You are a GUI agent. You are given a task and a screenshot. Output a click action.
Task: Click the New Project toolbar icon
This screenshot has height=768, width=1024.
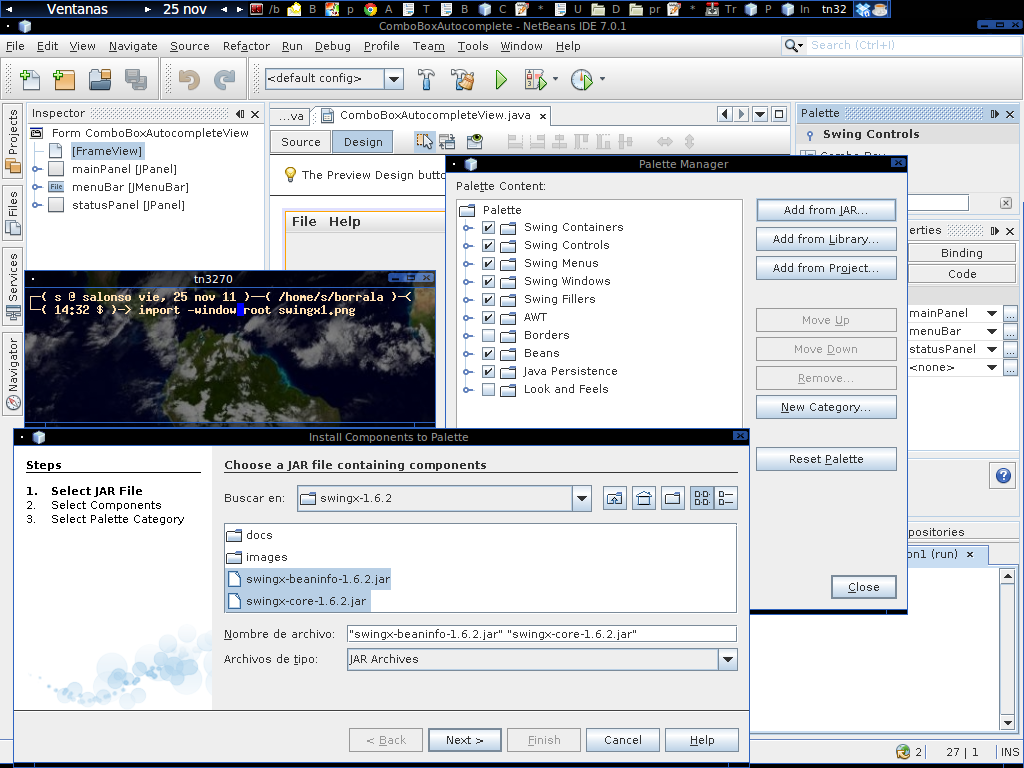pos(62,79)
